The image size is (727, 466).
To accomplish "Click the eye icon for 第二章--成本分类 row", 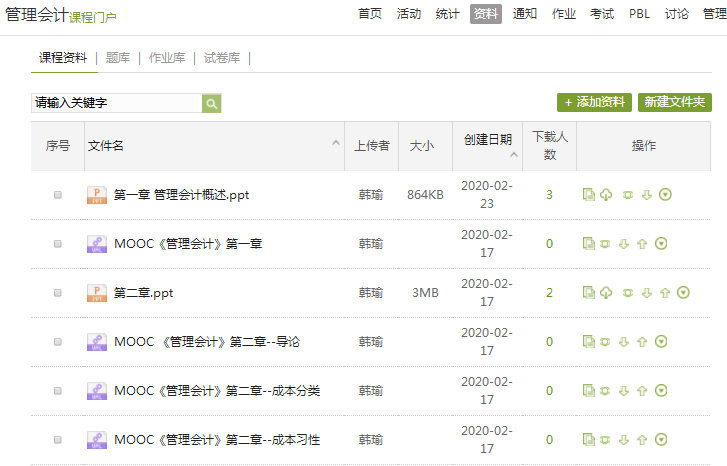I will pos(606,390).
